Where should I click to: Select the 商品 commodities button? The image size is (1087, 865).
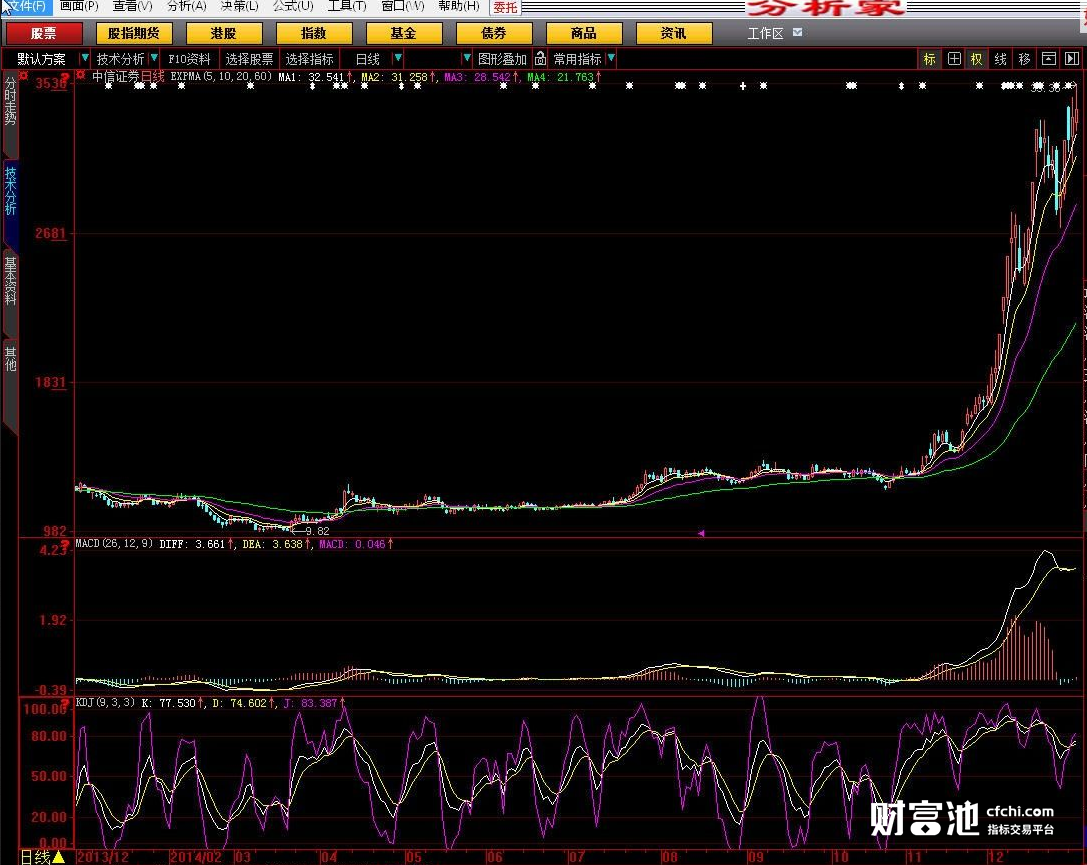pyautogui.click(x=584, y=33)
